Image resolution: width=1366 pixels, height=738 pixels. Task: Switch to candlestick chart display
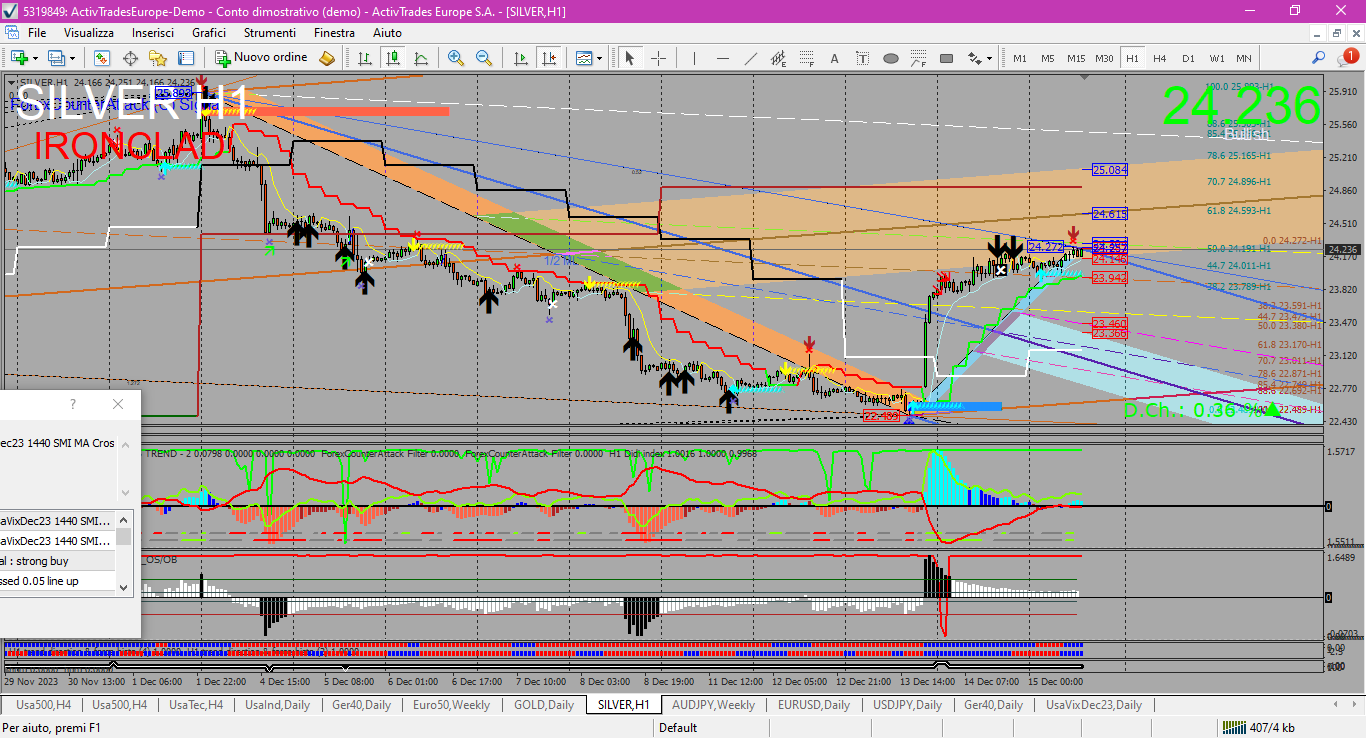pos(394,58)
